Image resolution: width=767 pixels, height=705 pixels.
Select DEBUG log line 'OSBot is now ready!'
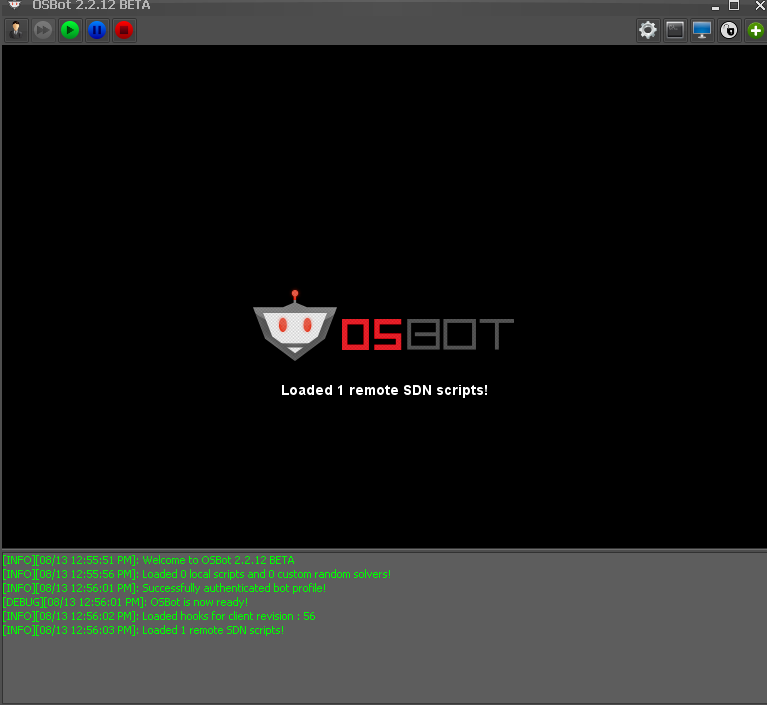point(125,602)
